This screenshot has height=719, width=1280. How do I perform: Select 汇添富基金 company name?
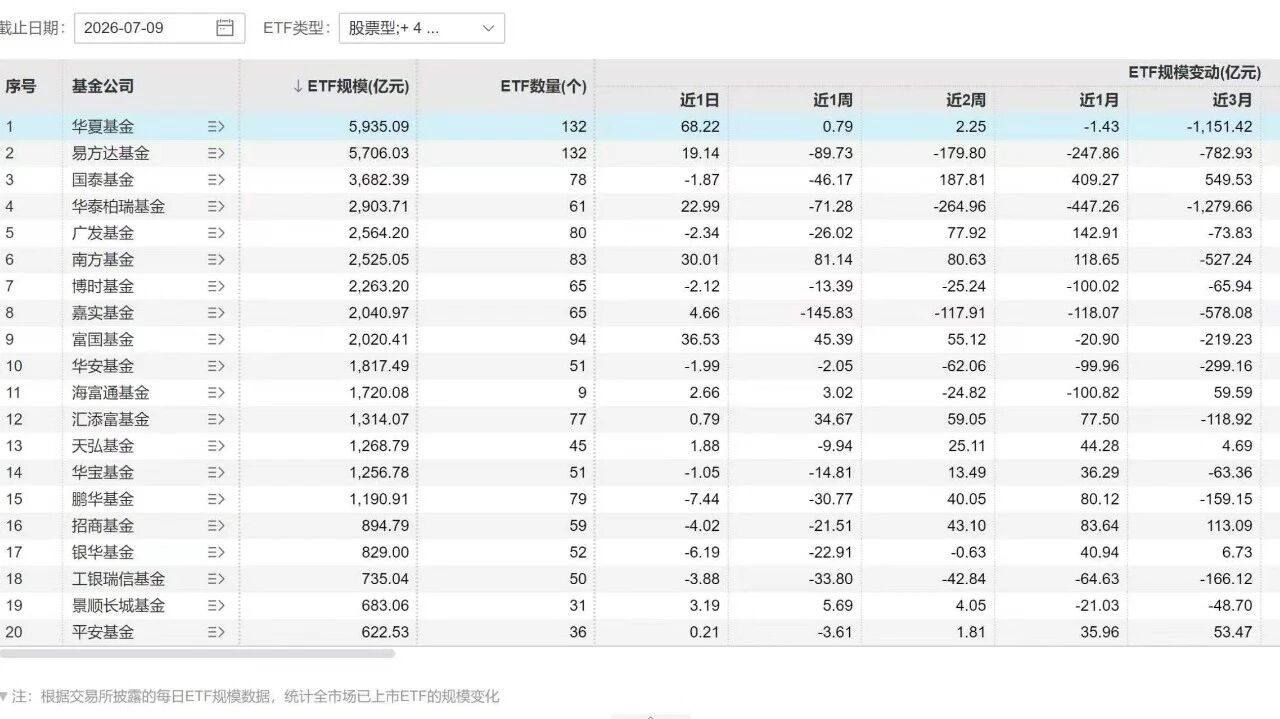(x=110, y=419)
